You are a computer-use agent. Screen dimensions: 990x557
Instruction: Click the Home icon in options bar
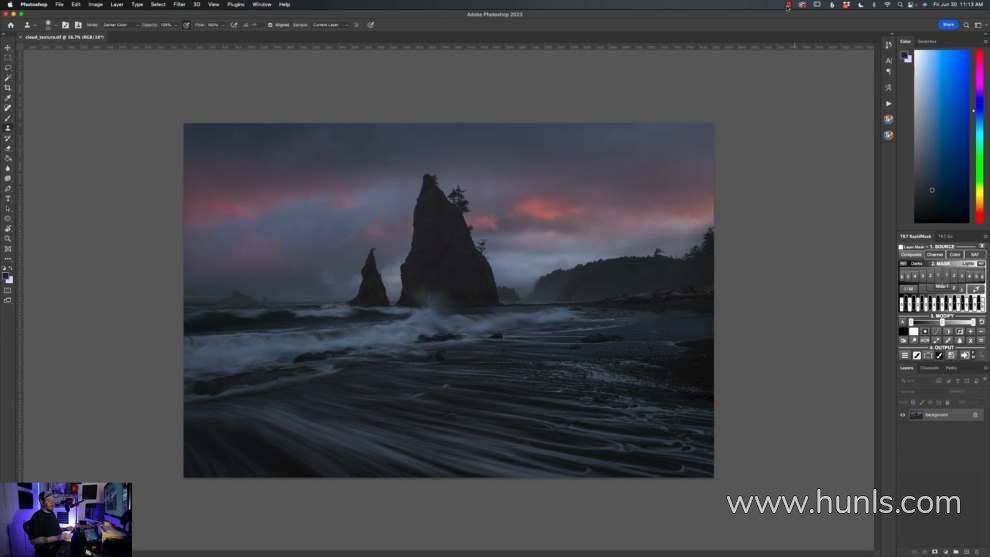(x=11, y=24)
